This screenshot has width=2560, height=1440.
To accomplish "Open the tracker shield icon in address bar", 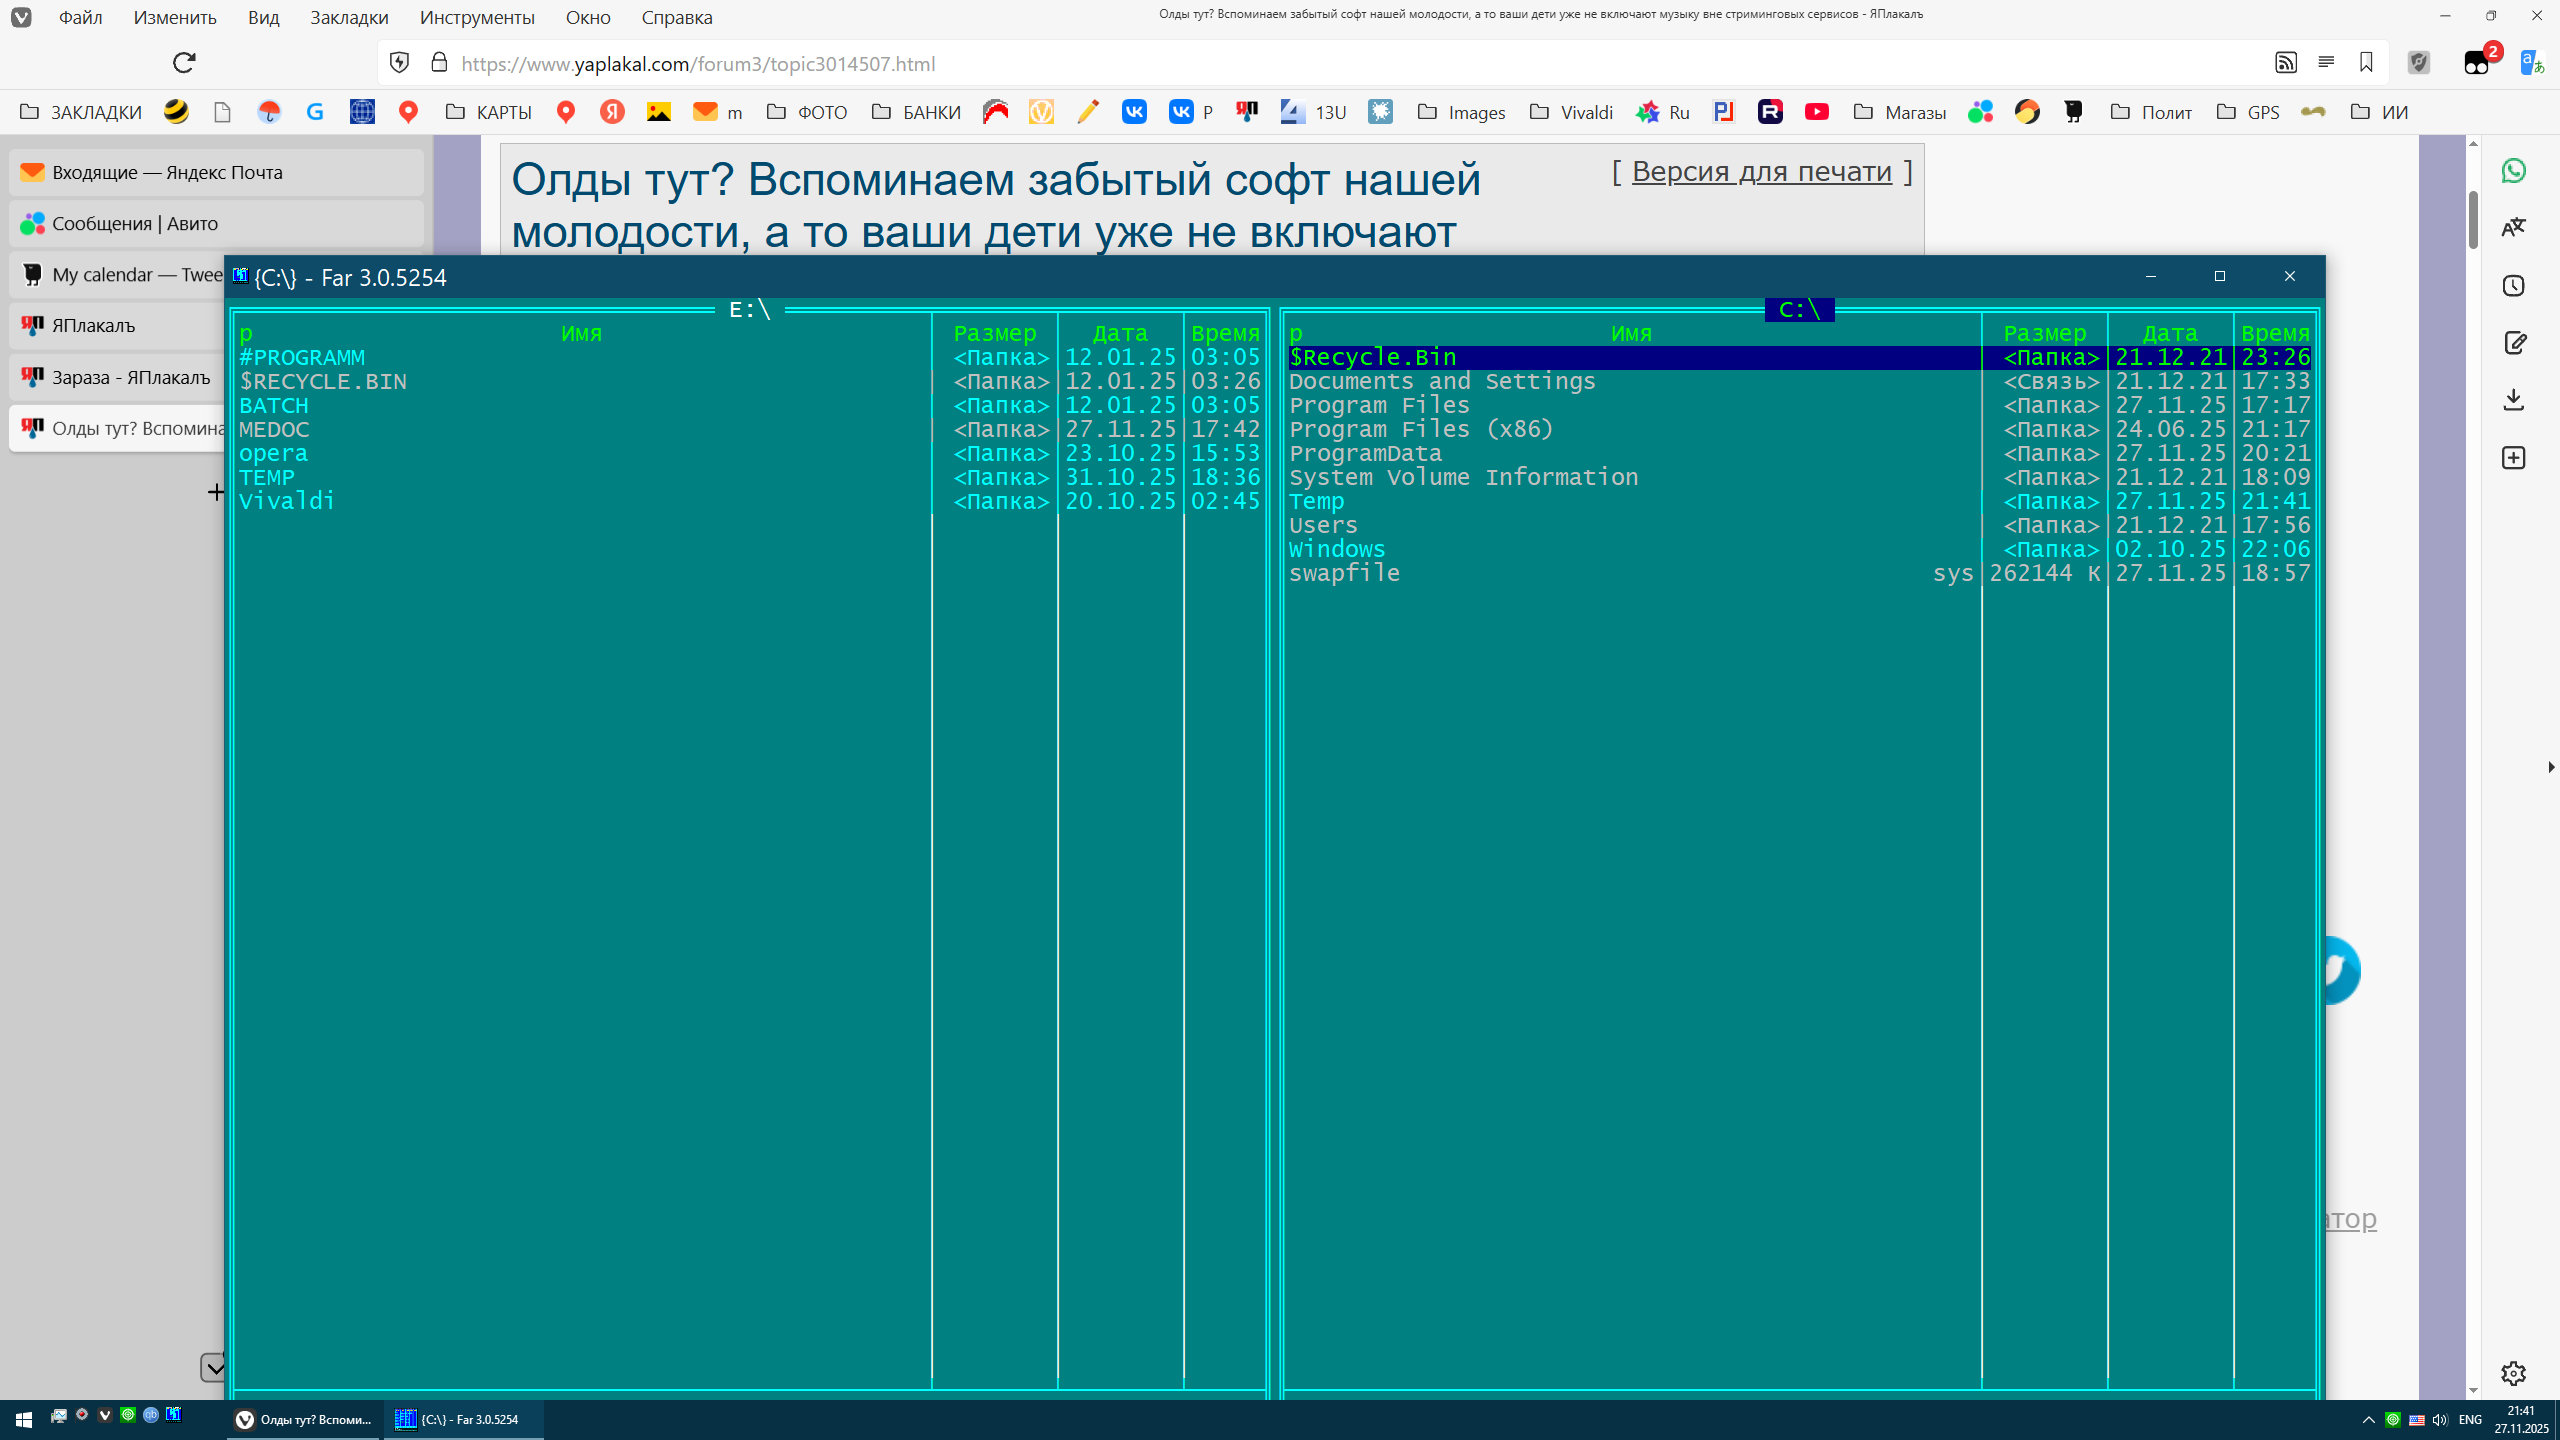I will pos(399,63).
